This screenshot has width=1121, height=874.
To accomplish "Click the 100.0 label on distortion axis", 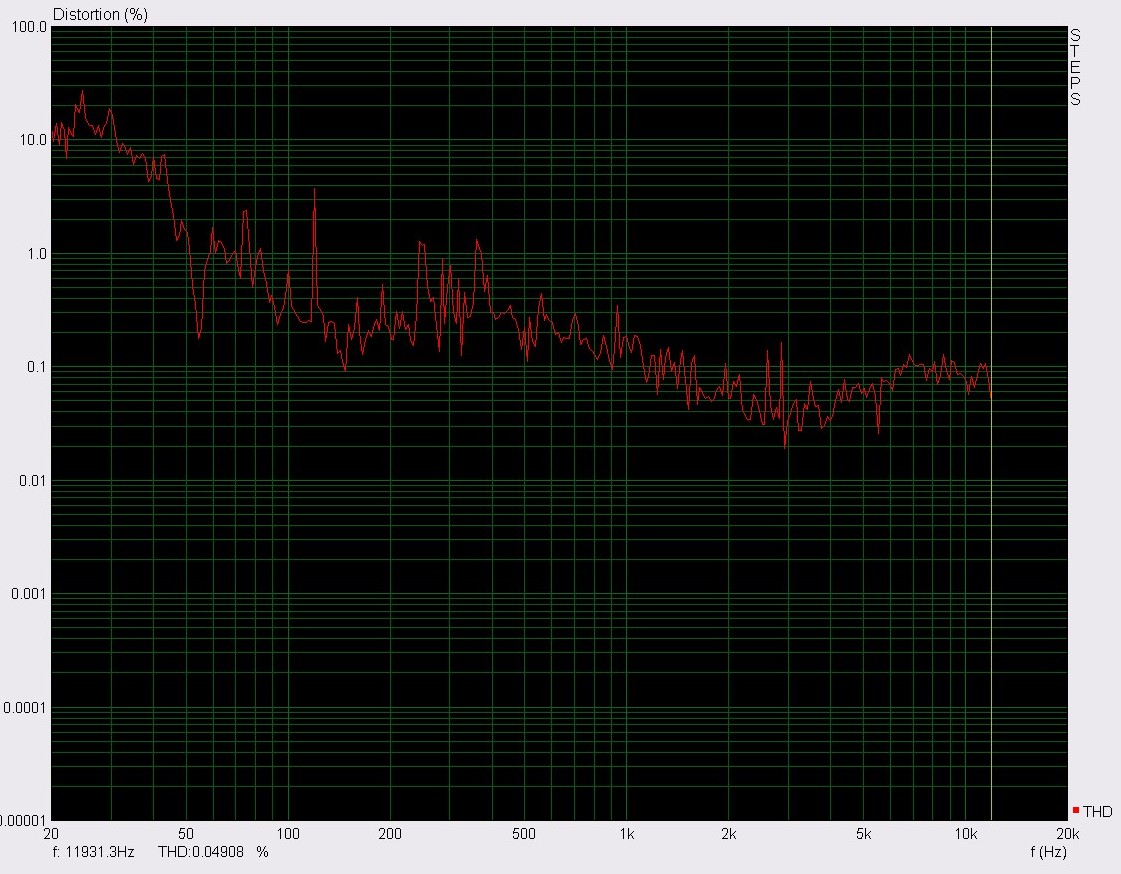I will click(x=29, y=28).
